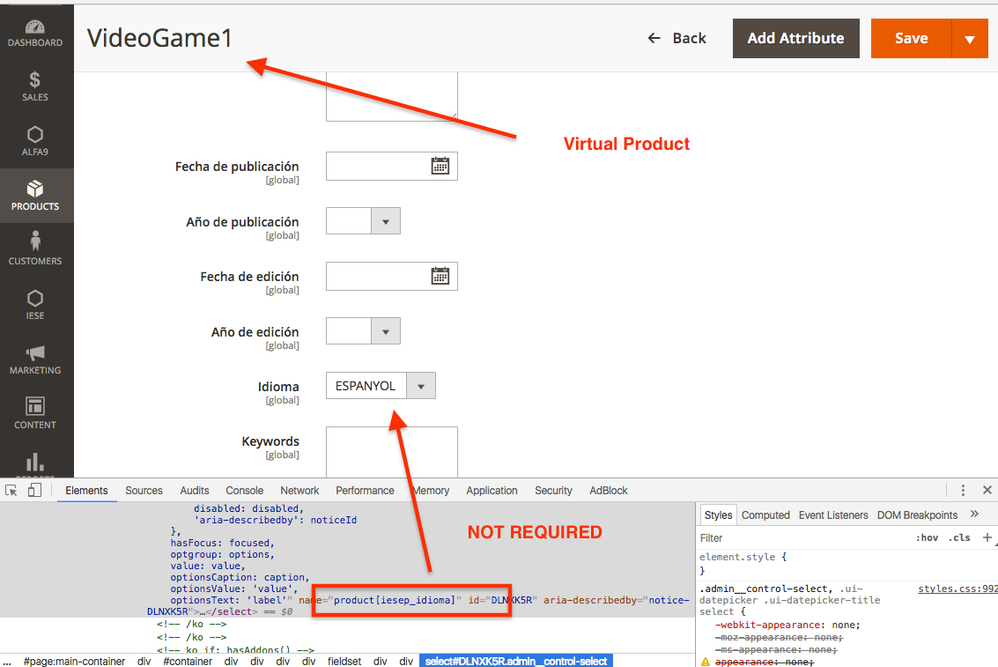Toggle the .cls class editor
The width and height of the screenshot is (998, 667).
point(959,538)
